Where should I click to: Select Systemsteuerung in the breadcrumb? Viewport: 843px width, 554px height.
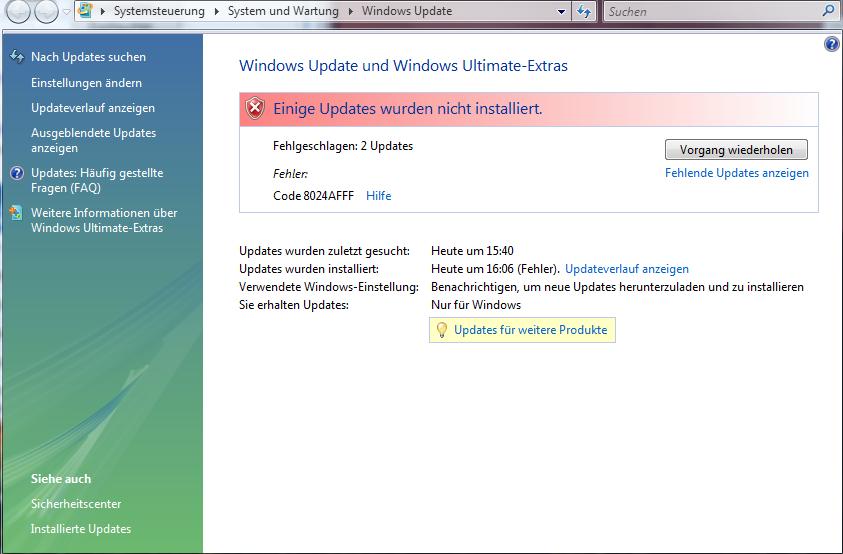point(159,11)
